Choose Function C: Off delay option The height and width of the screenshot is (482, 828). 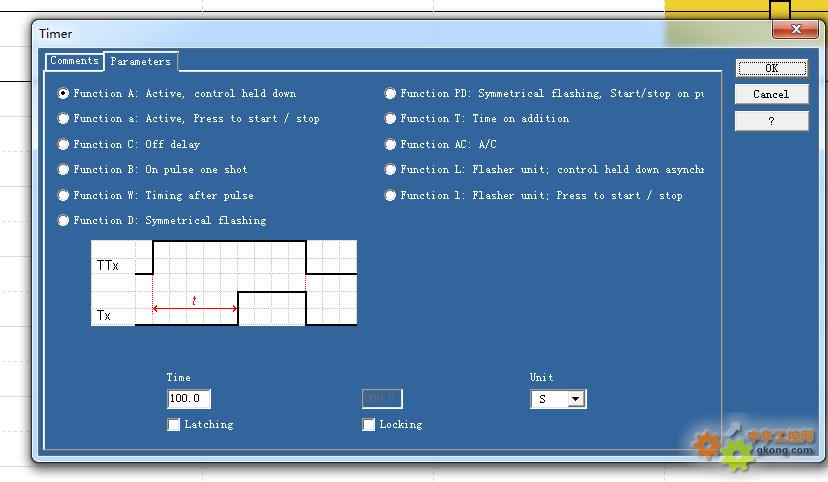point(64,144)
